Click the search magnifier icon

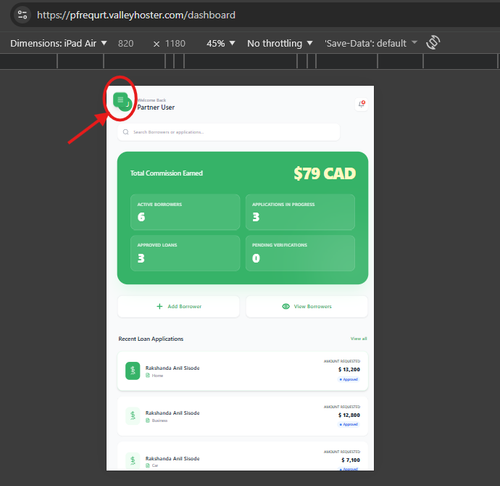(x=126, y=132)
